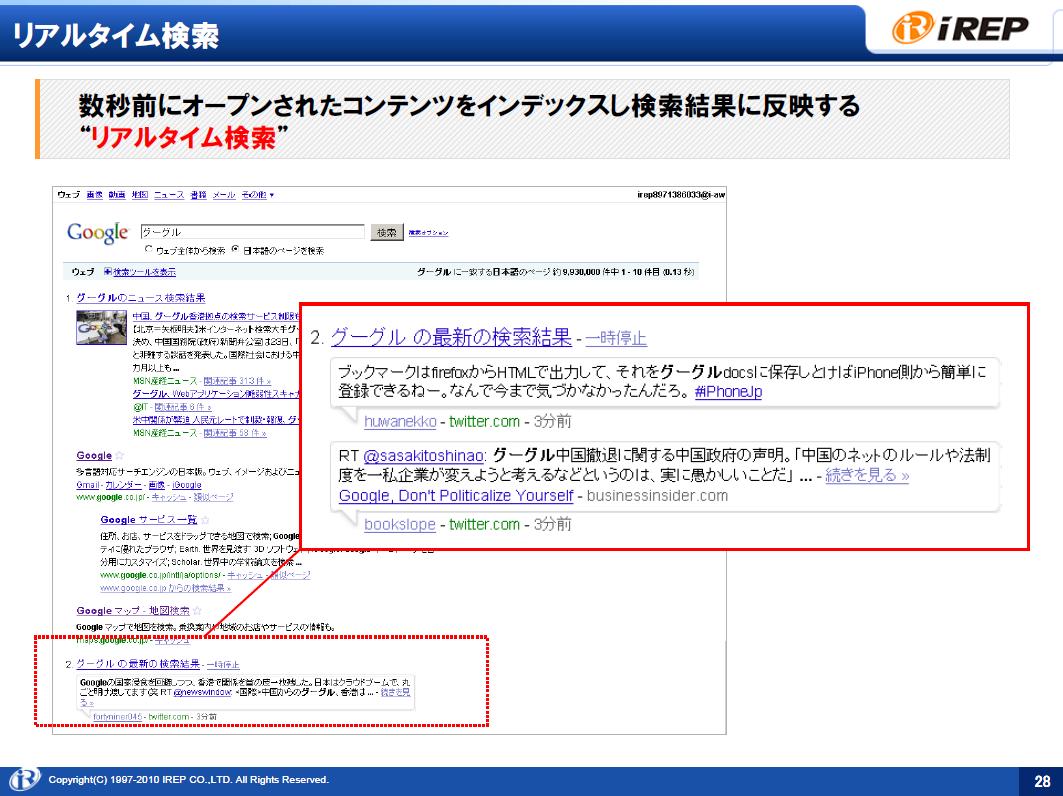This screenshot has height=796, width=1063.
Task: Expand the その他 dropdown in top navigation
Action: pos(258,195)
